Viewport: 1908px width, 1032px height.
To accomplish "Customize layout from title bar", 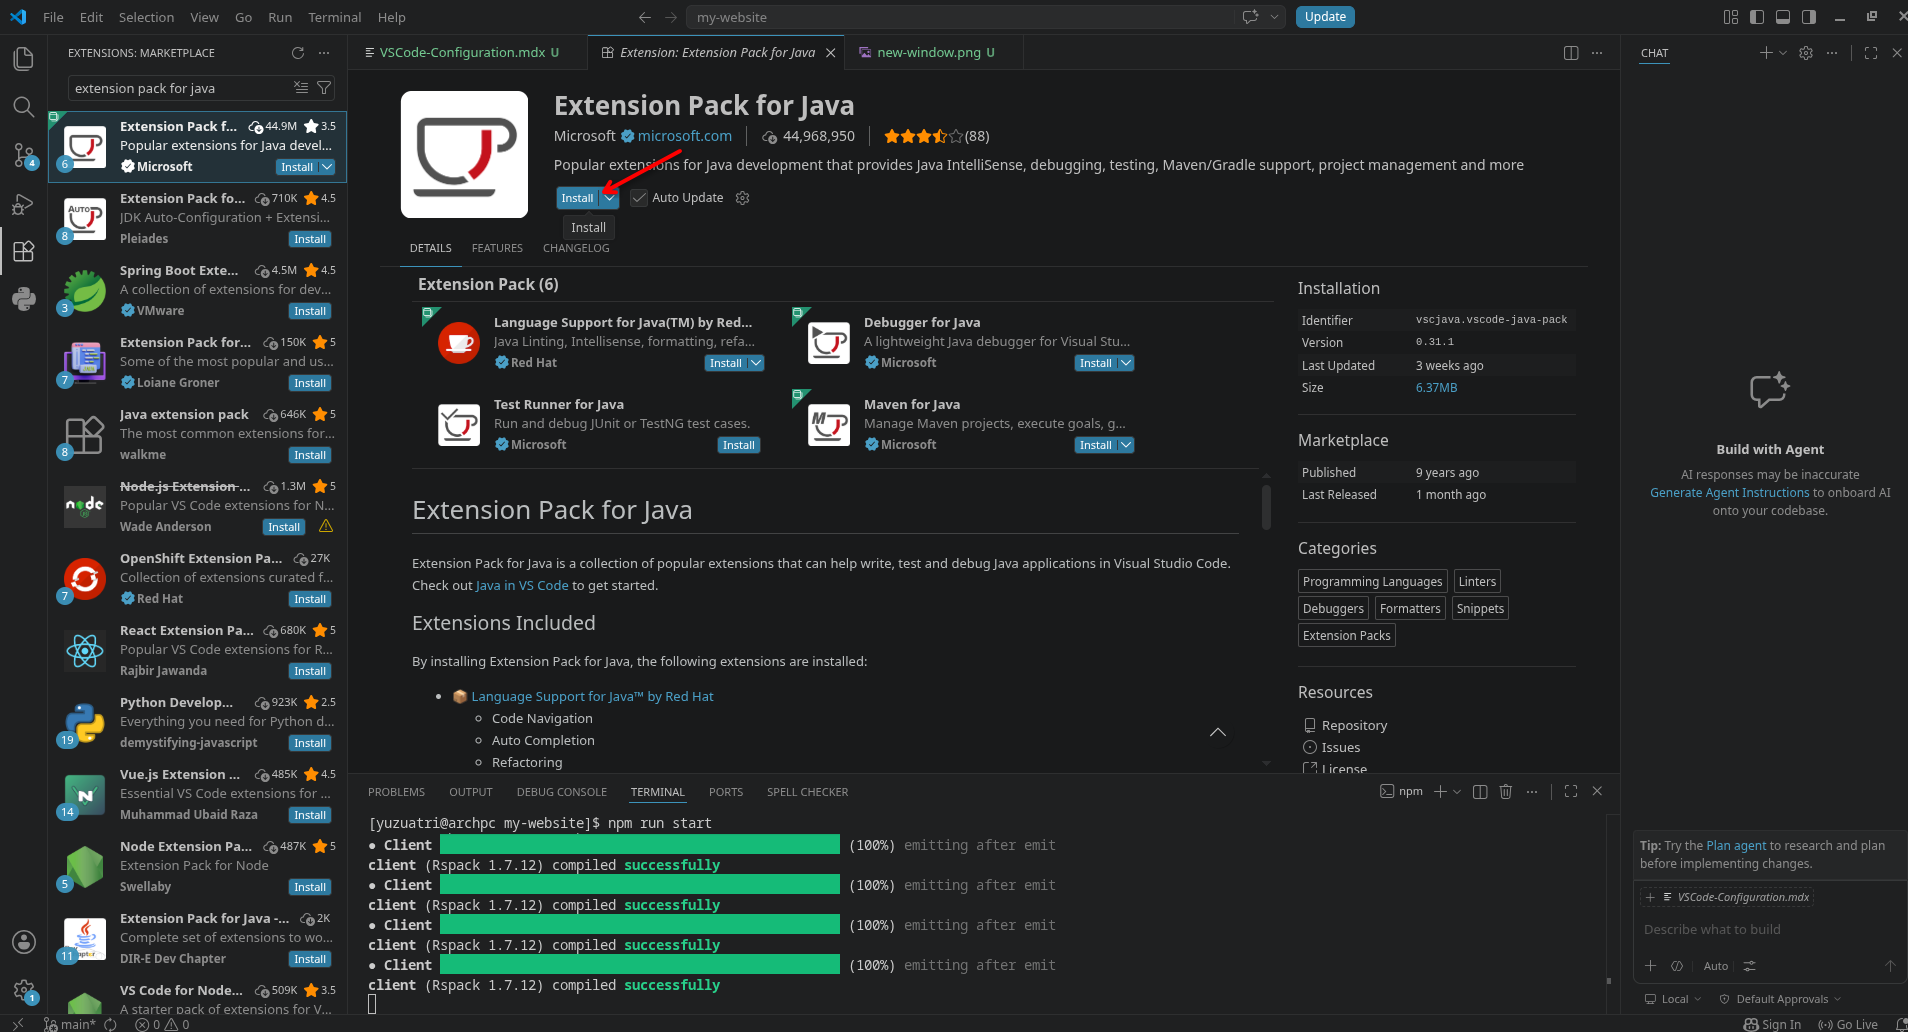I will tap(1731, 17).
